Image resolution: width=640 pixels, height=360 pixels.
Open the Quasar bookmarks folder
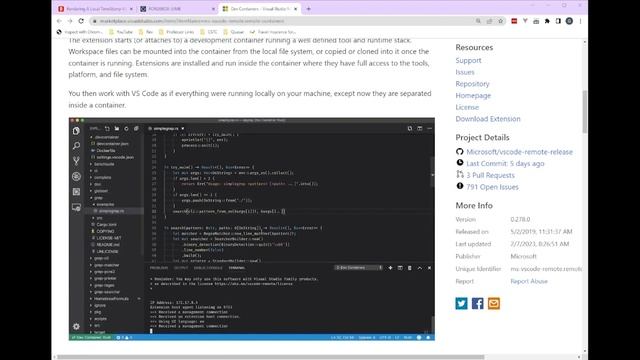click(x=233, y=32)
